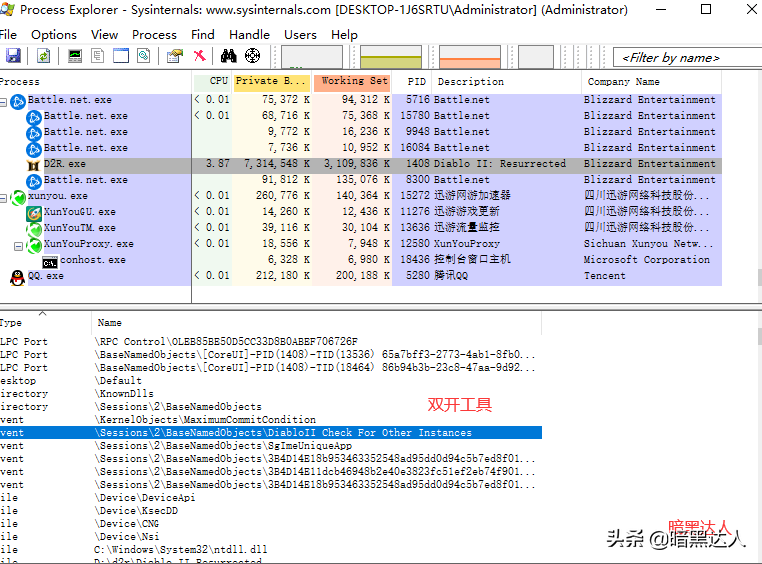Viewport: 762px width, 564px height.
Task: Open Properties via the toolbar icon
Action: coord(174,56)
